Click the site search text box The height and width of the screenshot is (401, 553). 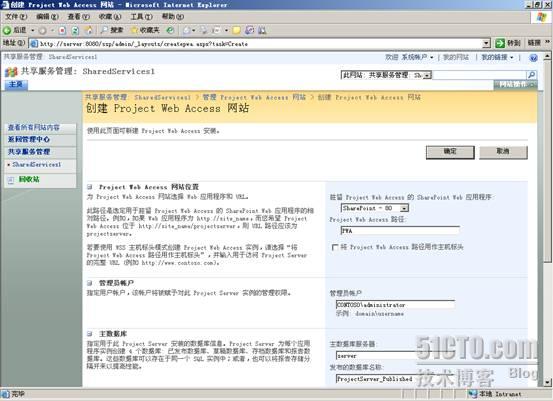[479, 75]
